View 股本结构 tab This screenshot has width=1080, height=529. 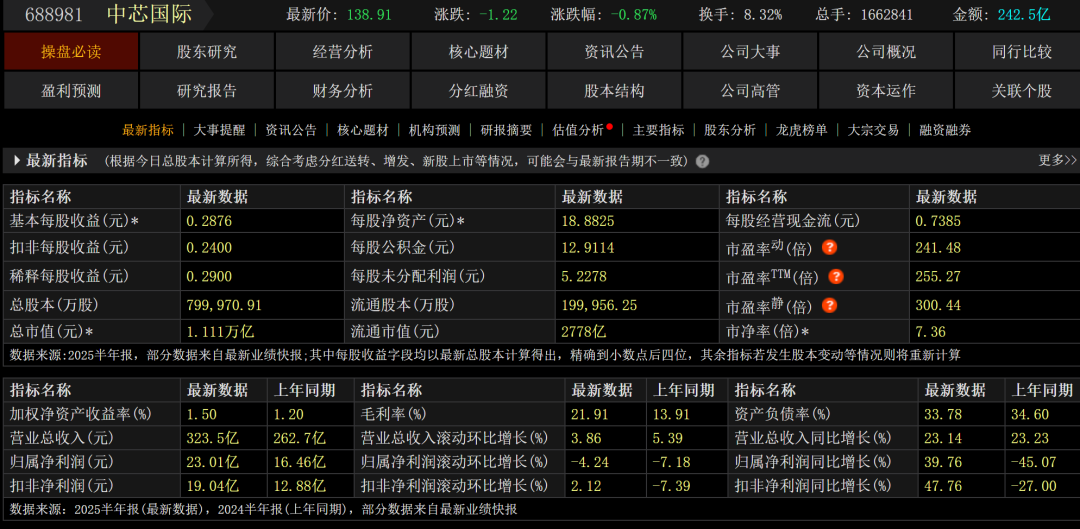[x=614, y=90]
